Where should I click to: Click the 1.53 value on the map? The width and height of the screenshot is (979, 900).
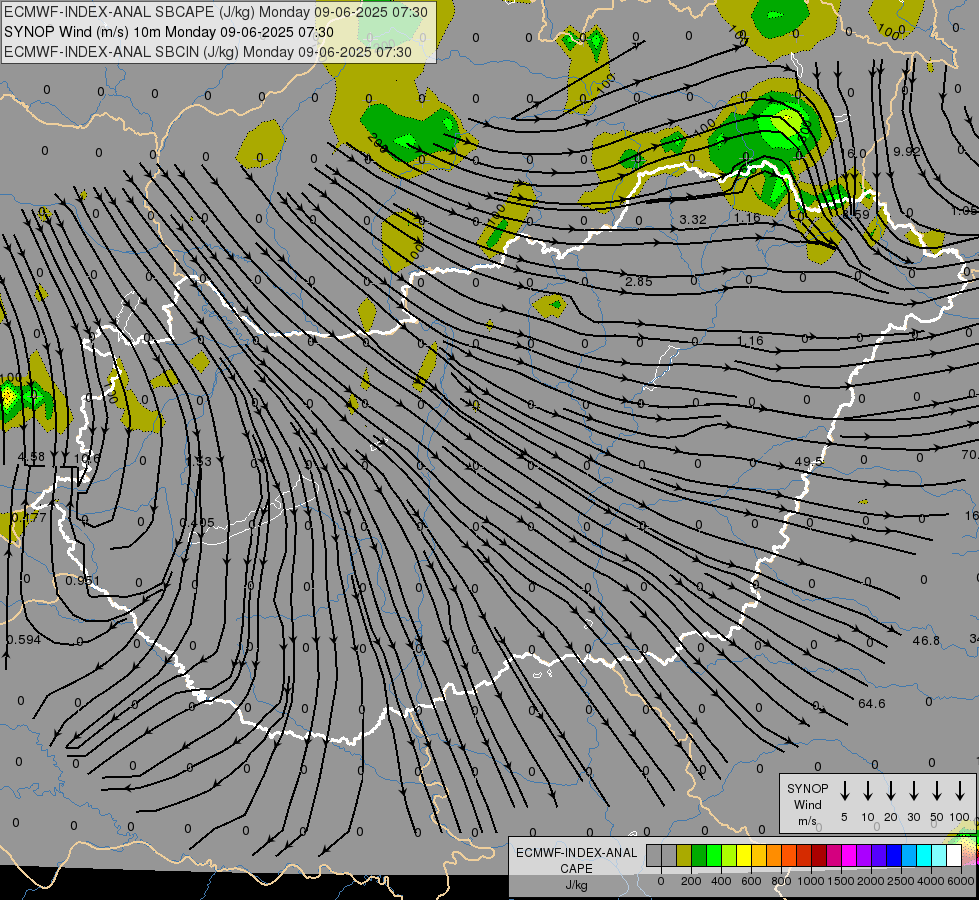click(x=199, y=462)
